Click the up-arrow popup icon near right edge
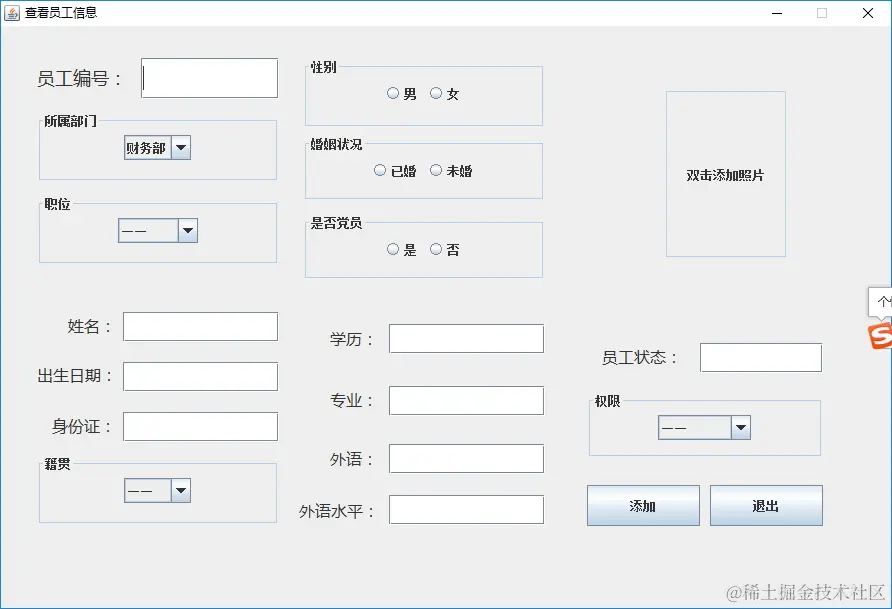 [882, 300]
